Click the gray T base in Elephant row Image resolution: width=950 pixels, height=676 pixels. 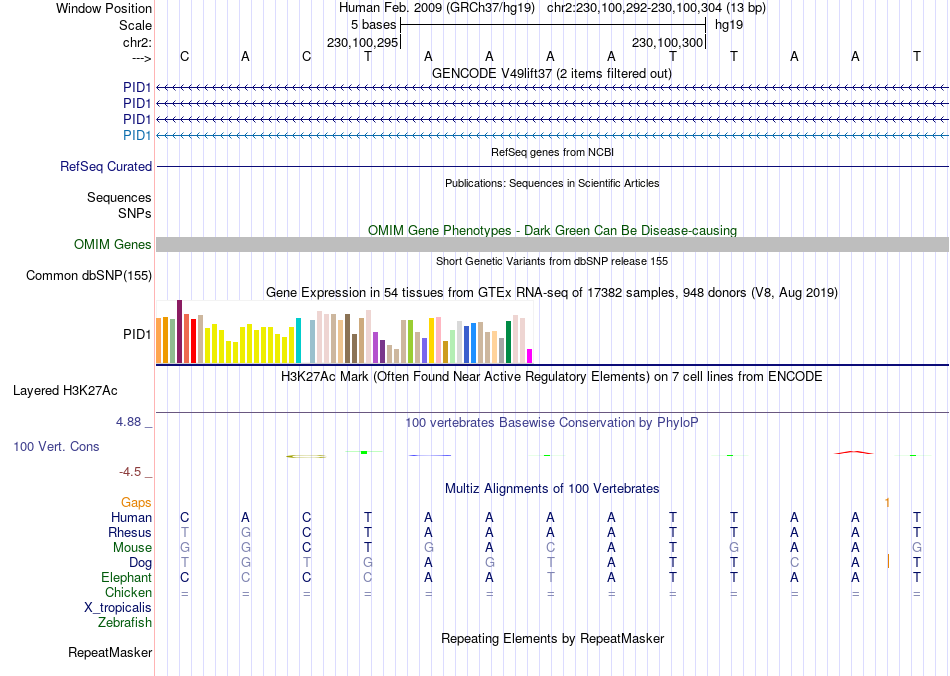point(550,577)
